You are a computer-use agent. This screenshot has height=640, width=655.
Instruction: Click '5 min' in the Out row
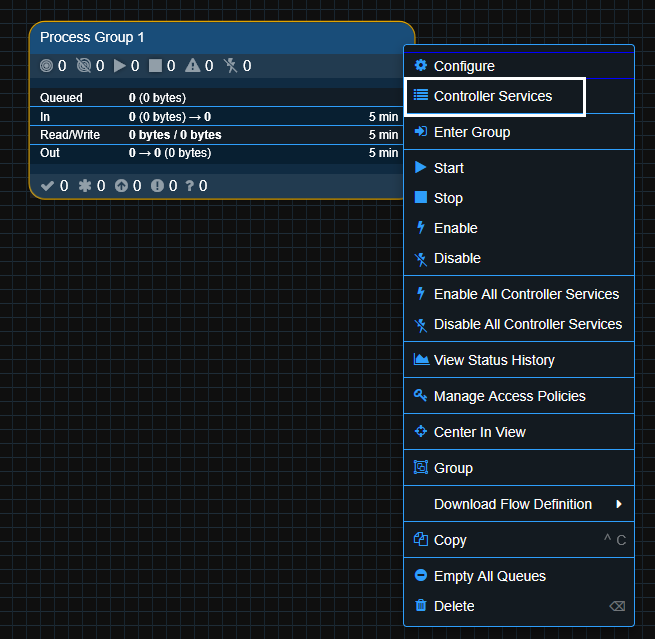tap(383, 153)
